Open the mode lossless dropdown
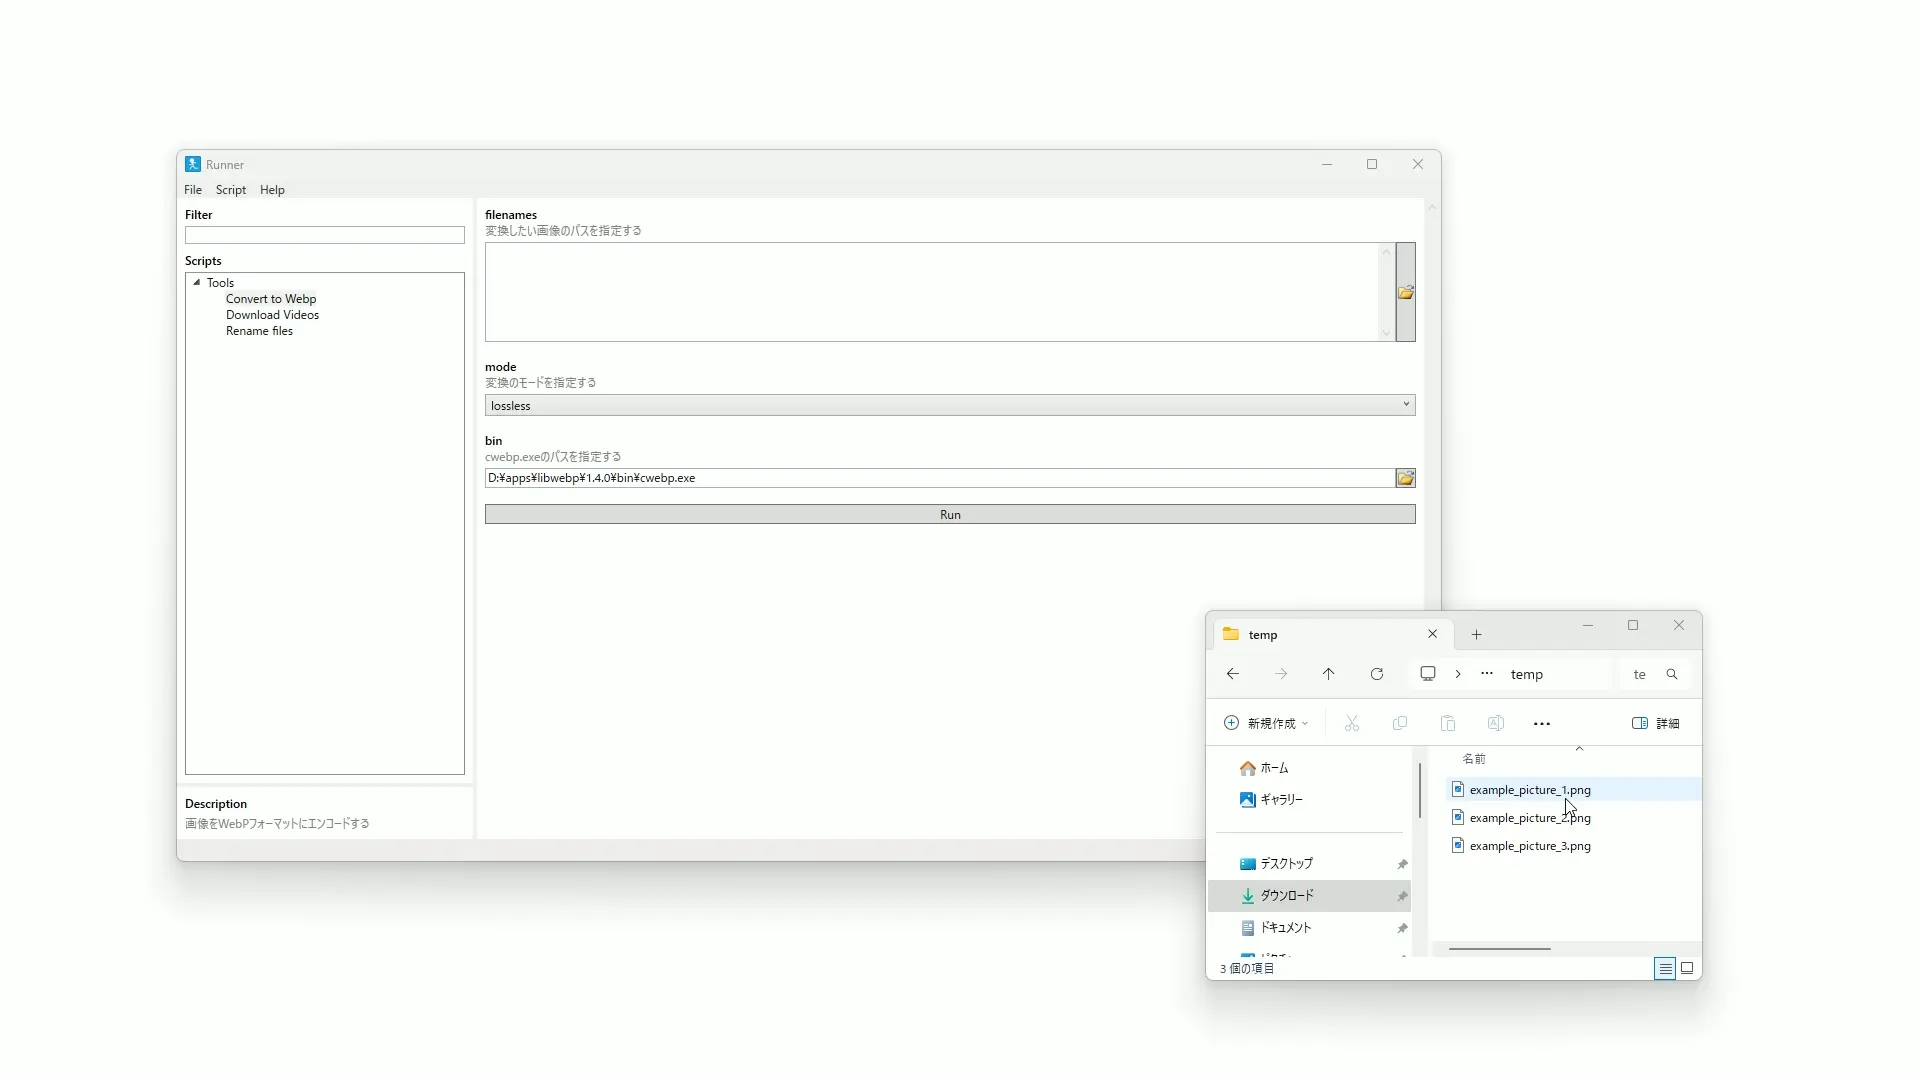This screenshot has height=1080, width=1920. tap(1406, 405)
